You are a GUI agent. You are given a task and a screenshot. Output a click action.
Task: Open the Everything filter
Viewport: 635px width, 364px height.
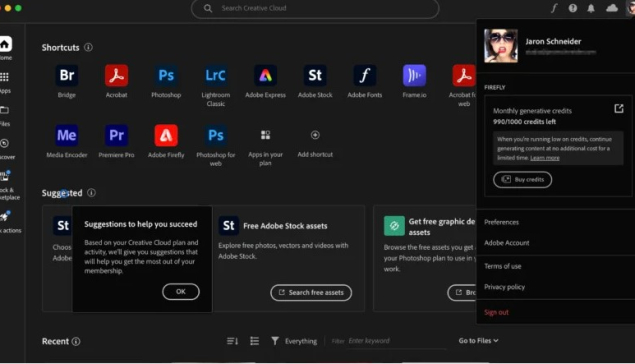tap(294, 341)
